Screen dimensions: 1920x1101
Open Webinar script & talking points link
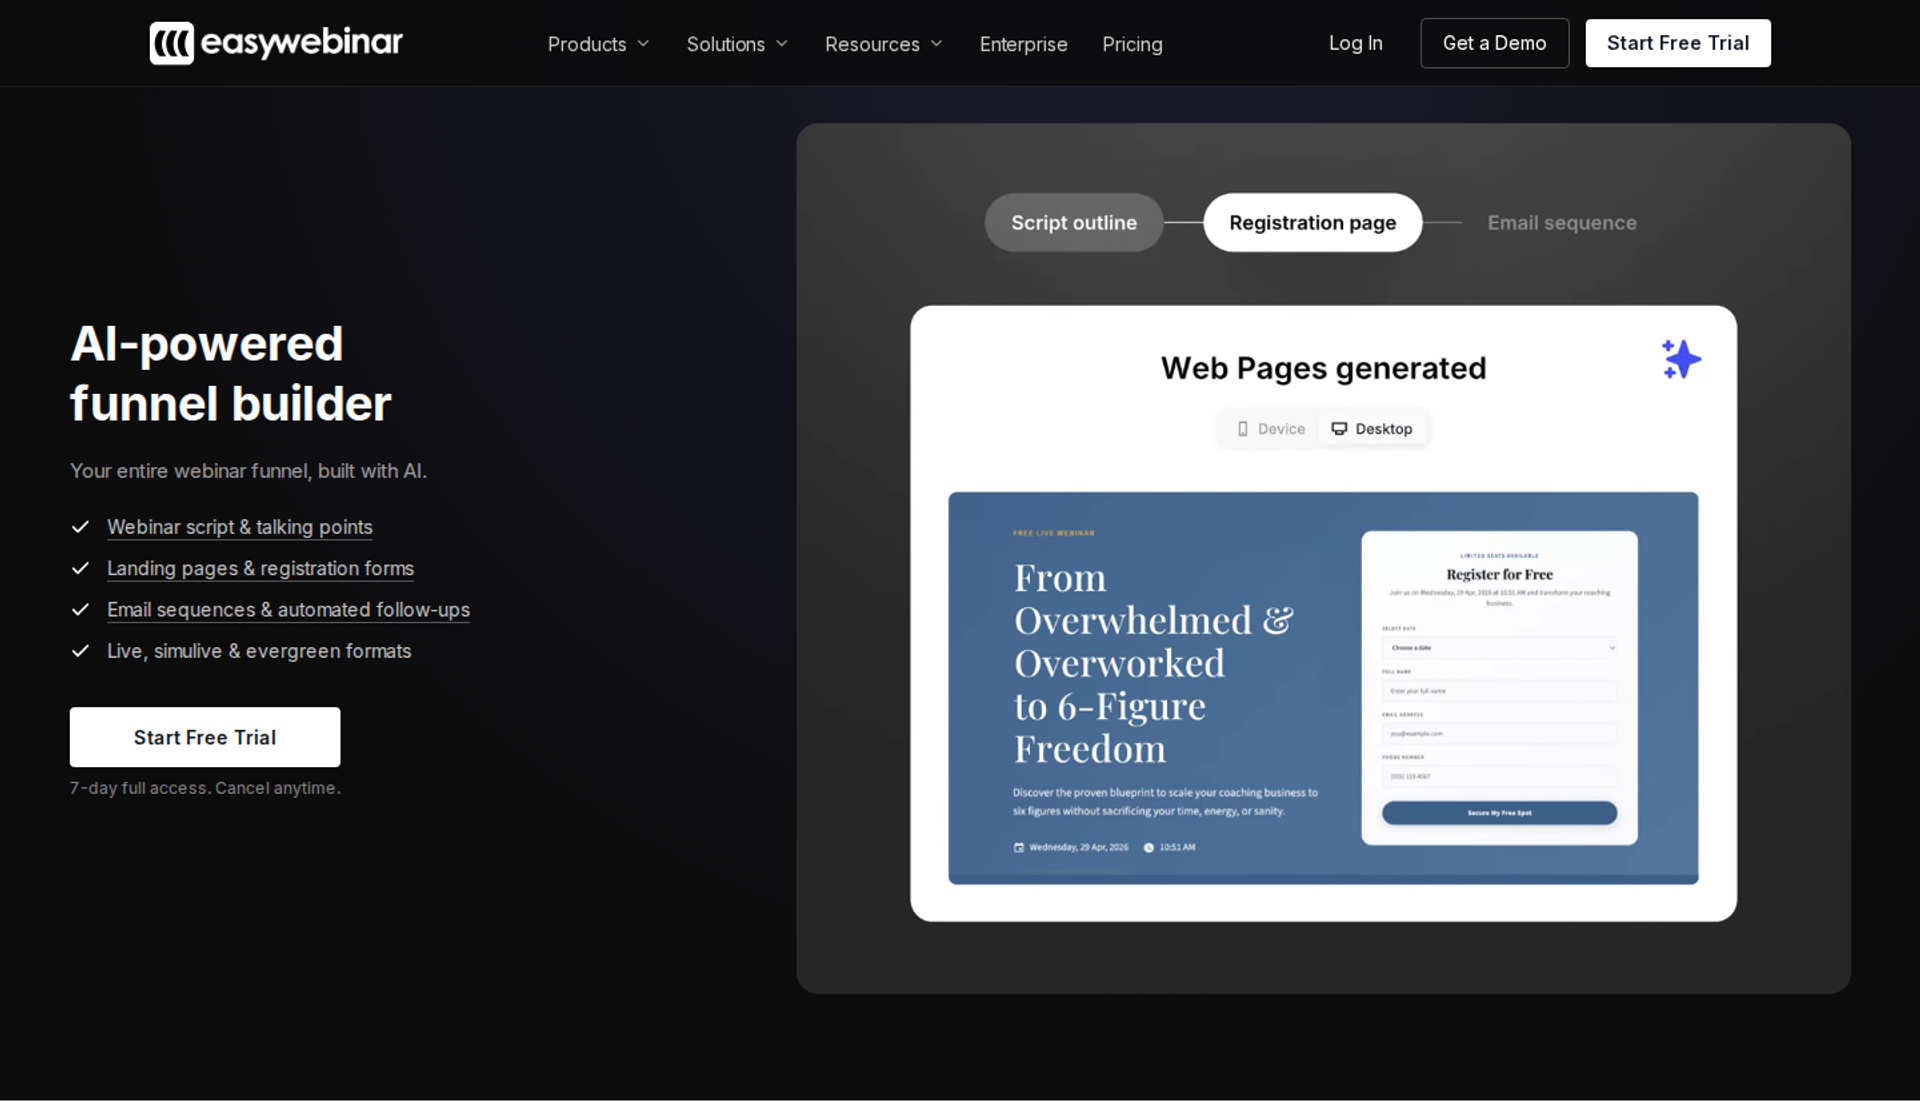(x=240, y=527)
